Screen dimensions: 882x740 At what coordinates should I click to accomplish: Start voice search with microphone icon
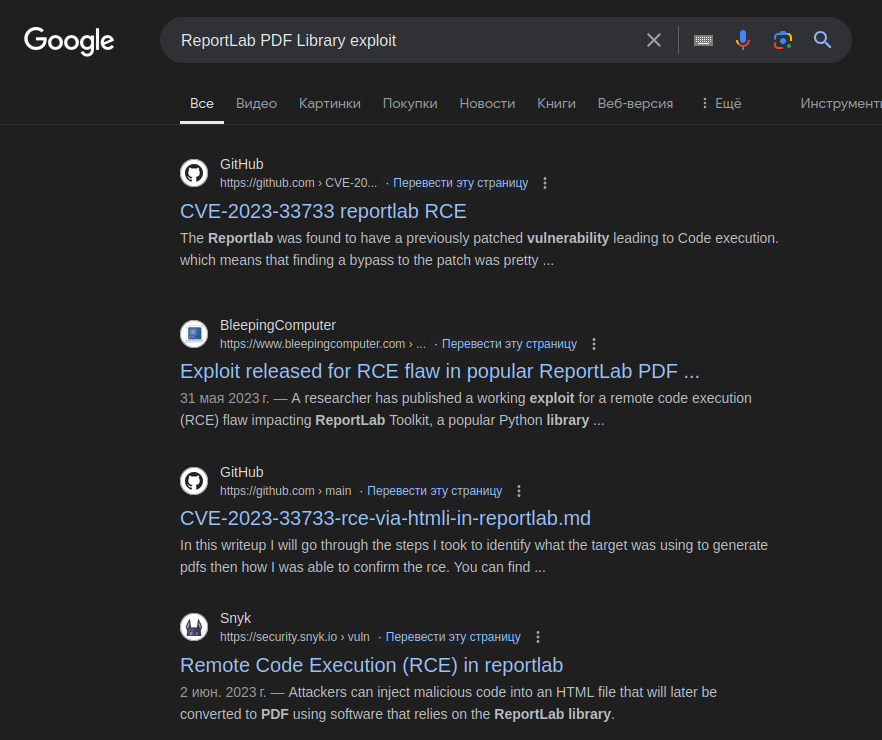(x=742, y=40)
